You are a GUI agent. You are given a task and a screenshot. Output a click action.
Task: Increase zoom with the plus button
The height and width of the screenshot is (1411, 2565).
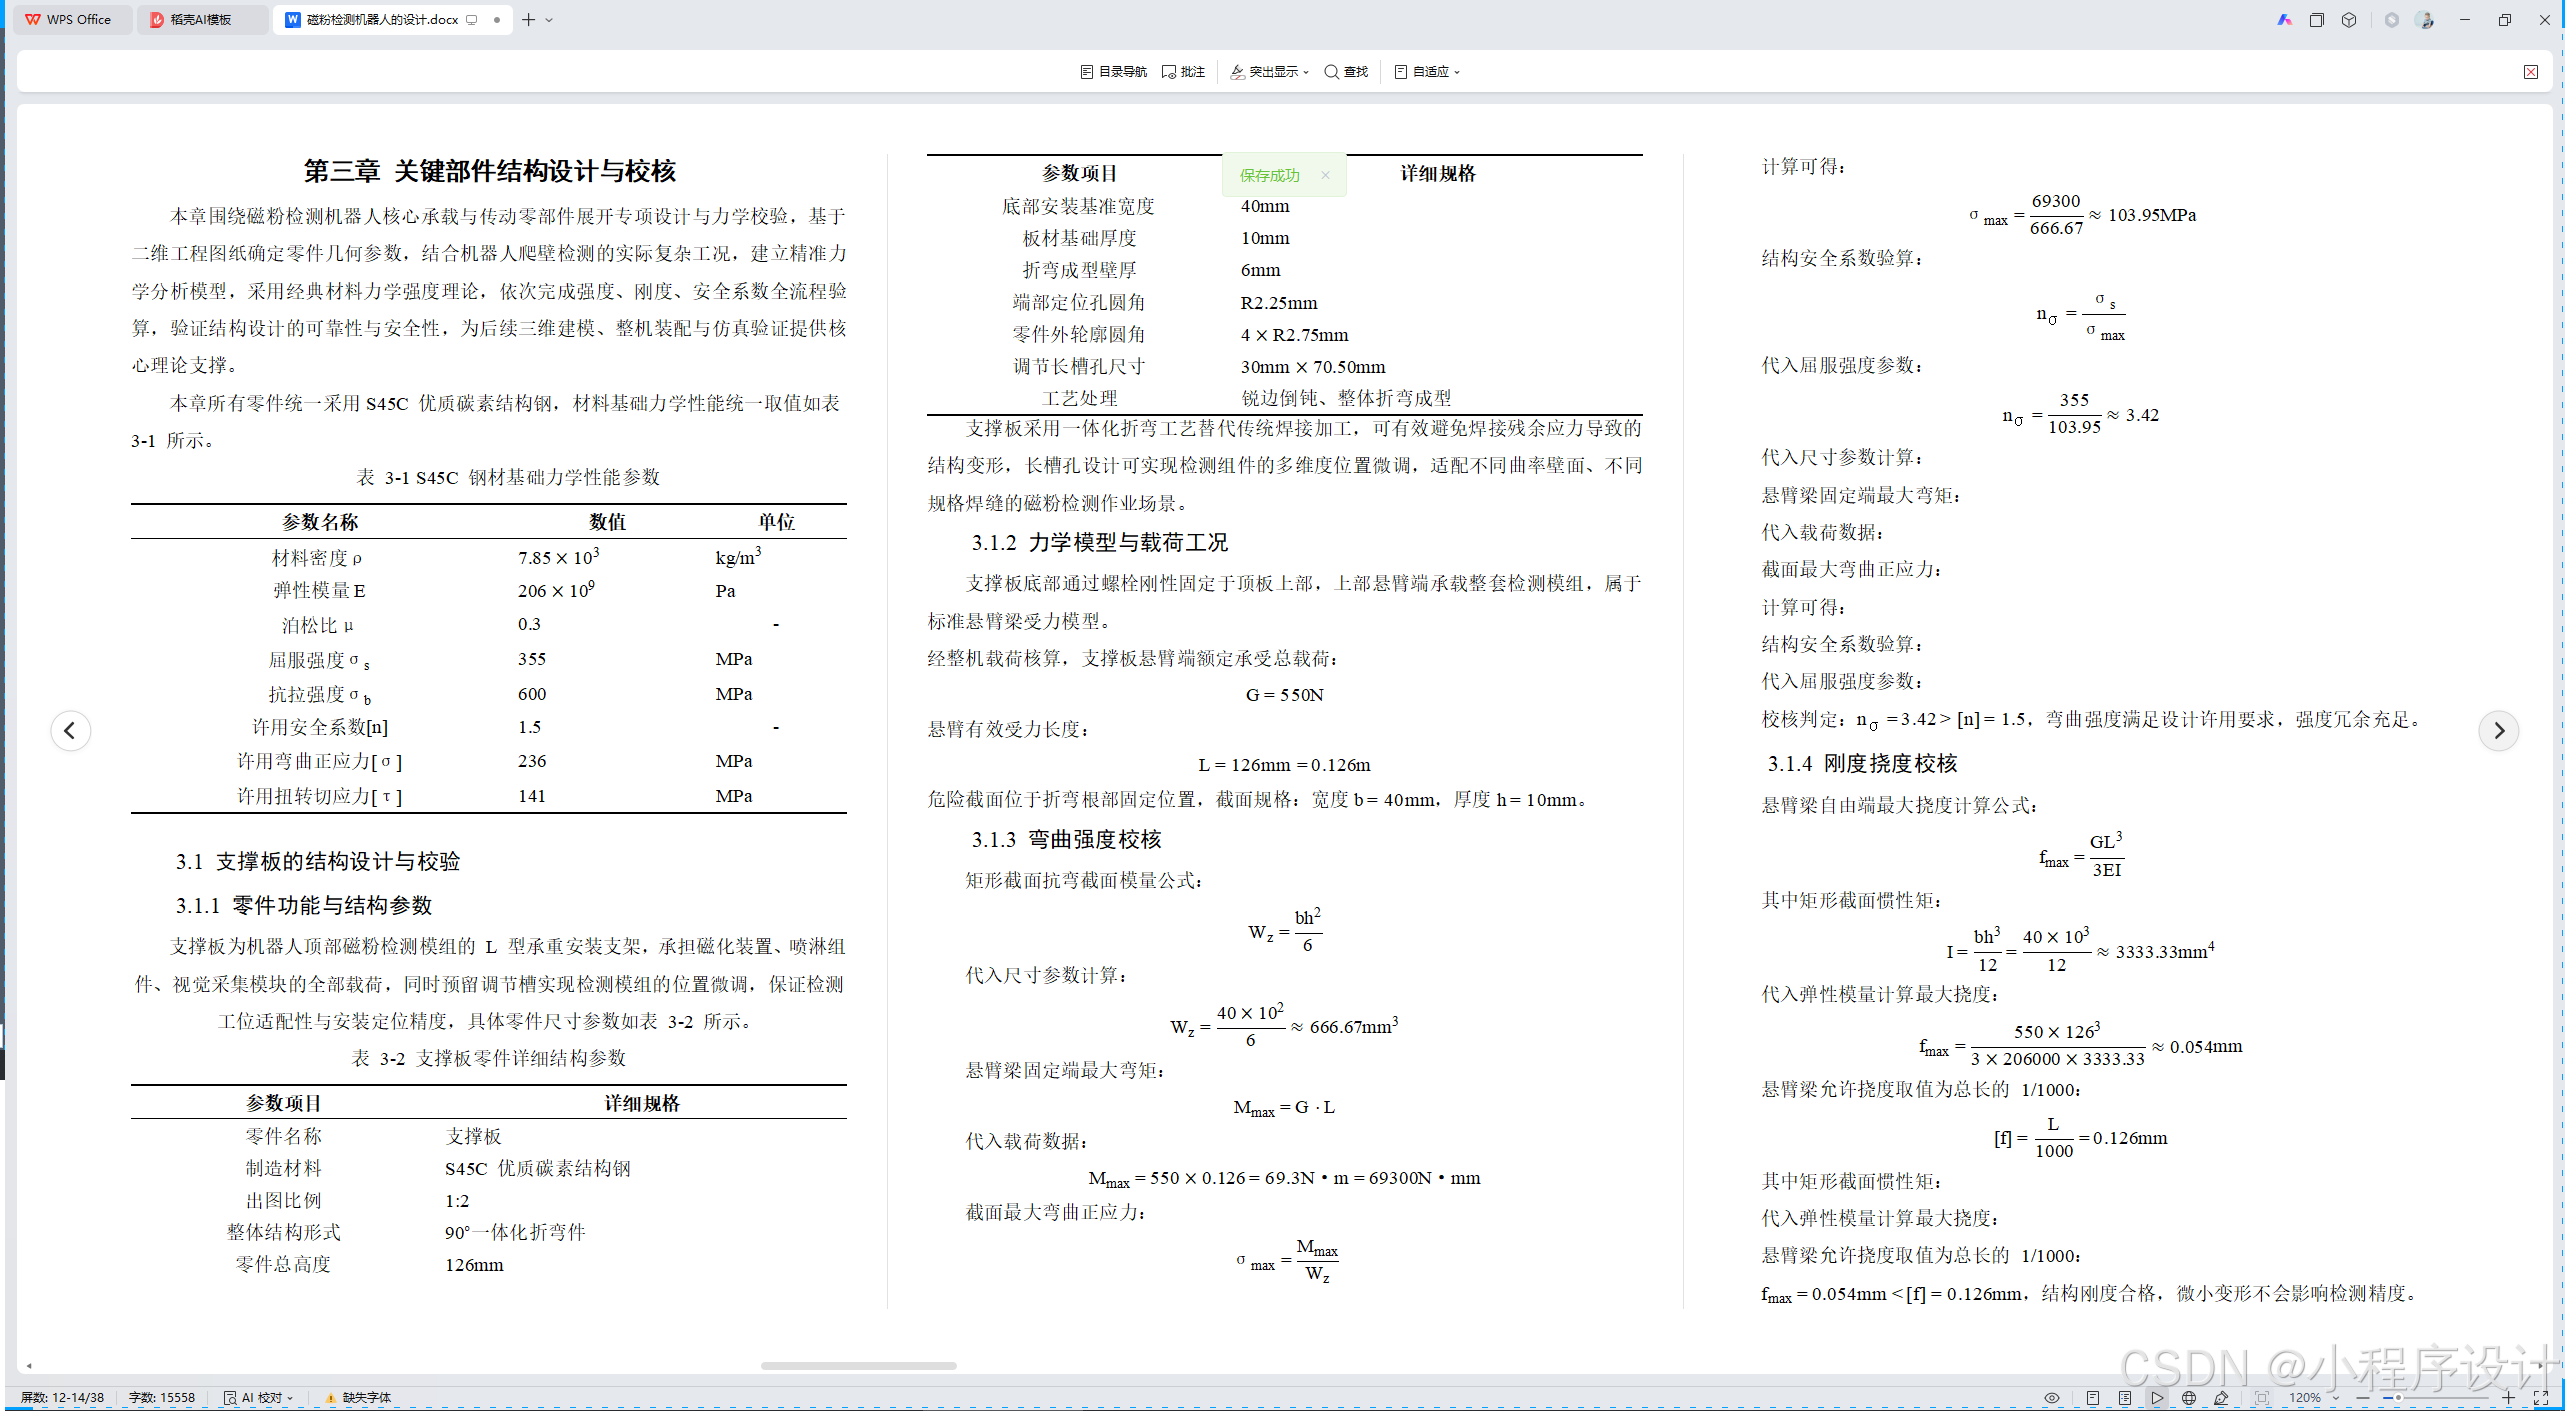point(2508,1397)
